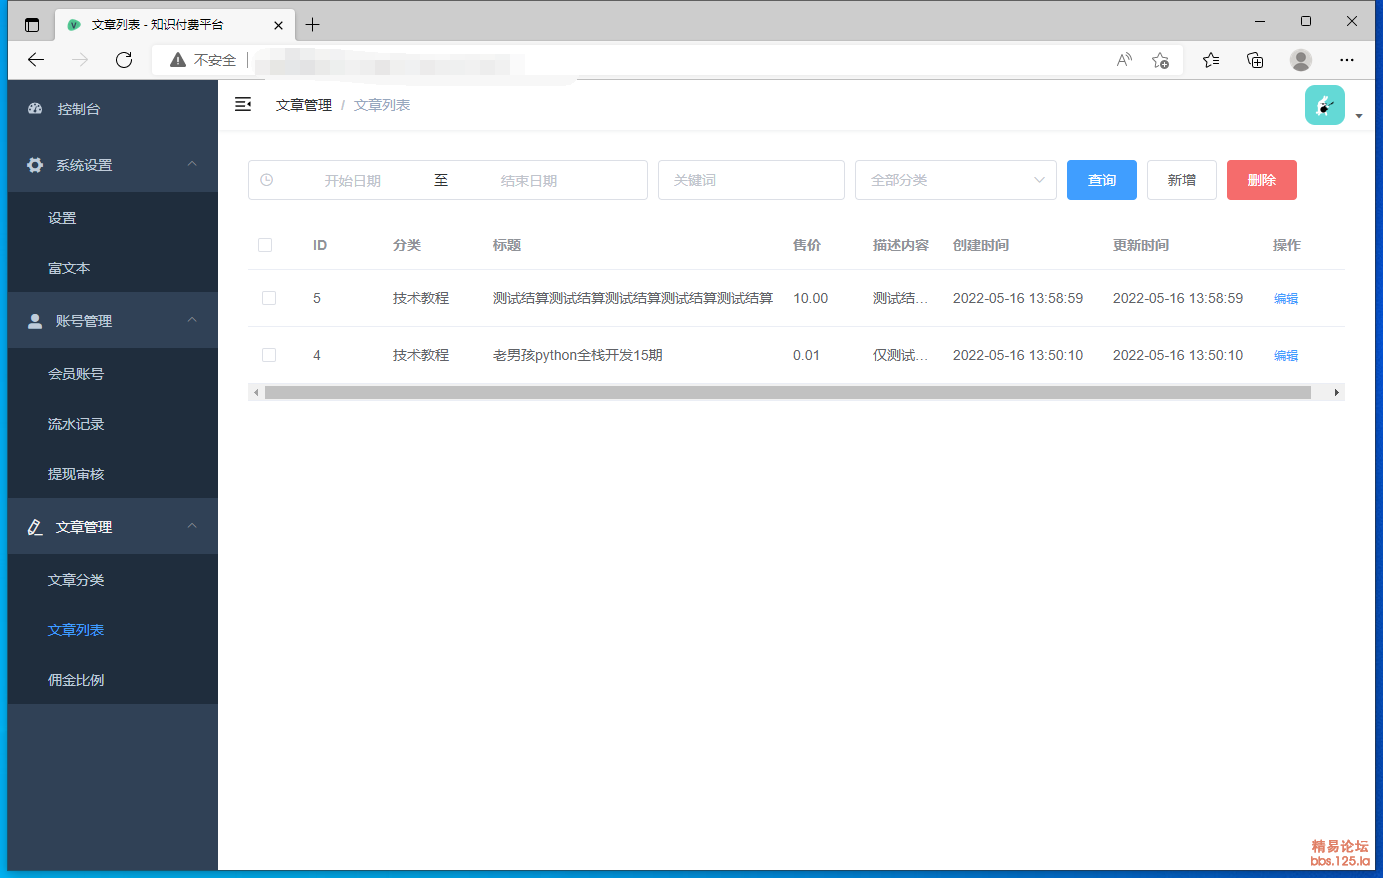This screenshot has width=1383, height=878.
Task: Click the person icon beside 账号管理
Action: tap(34, 320)
